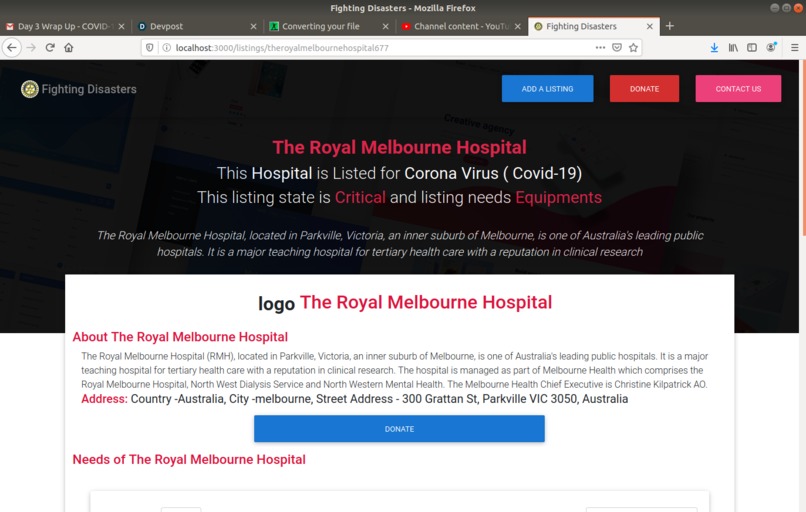806x512 pixels.
Task: Click the browser forward arrow
Action: 31,48
